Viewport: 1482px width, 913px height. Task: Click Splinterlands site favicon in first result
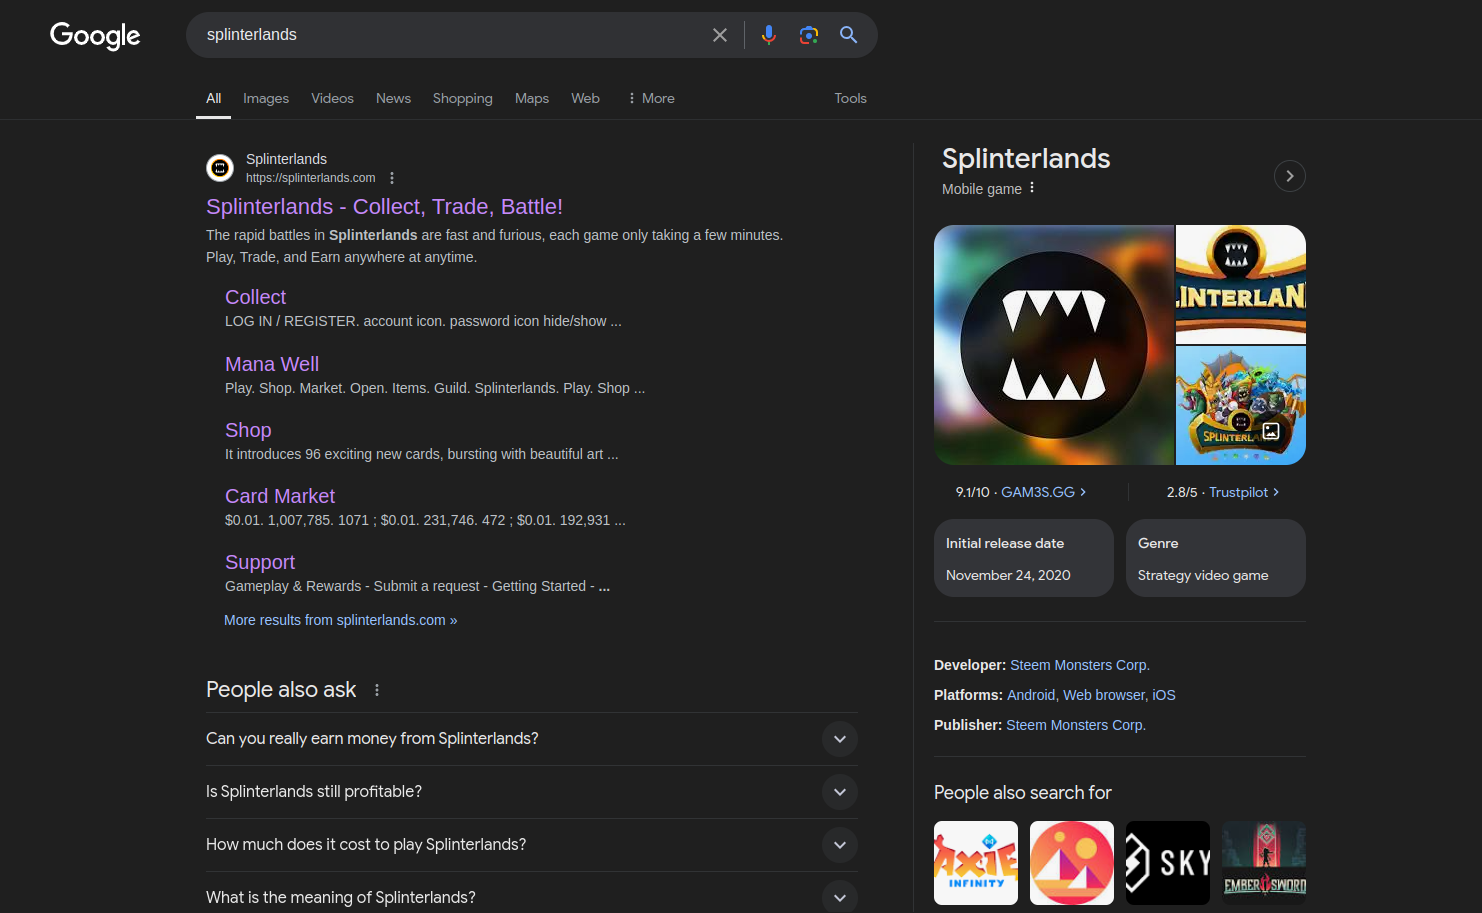220,168
